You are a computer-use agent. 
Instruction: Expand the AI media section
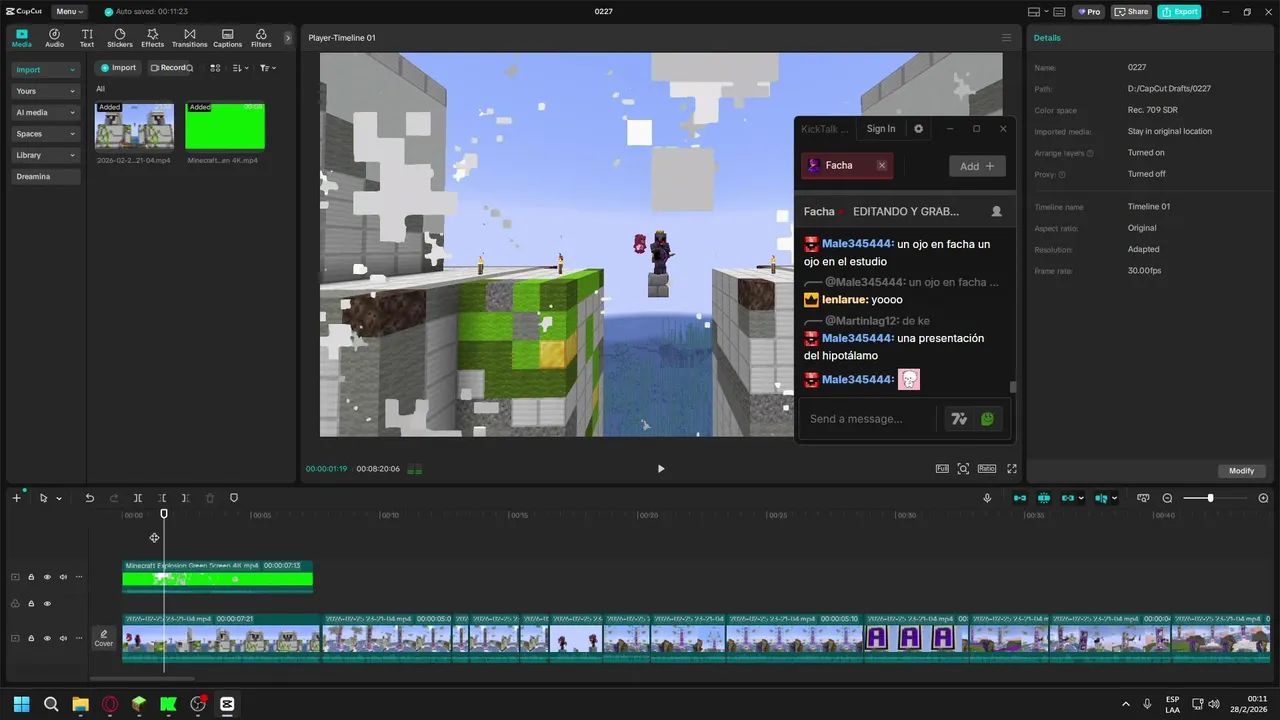pos(46,113)
